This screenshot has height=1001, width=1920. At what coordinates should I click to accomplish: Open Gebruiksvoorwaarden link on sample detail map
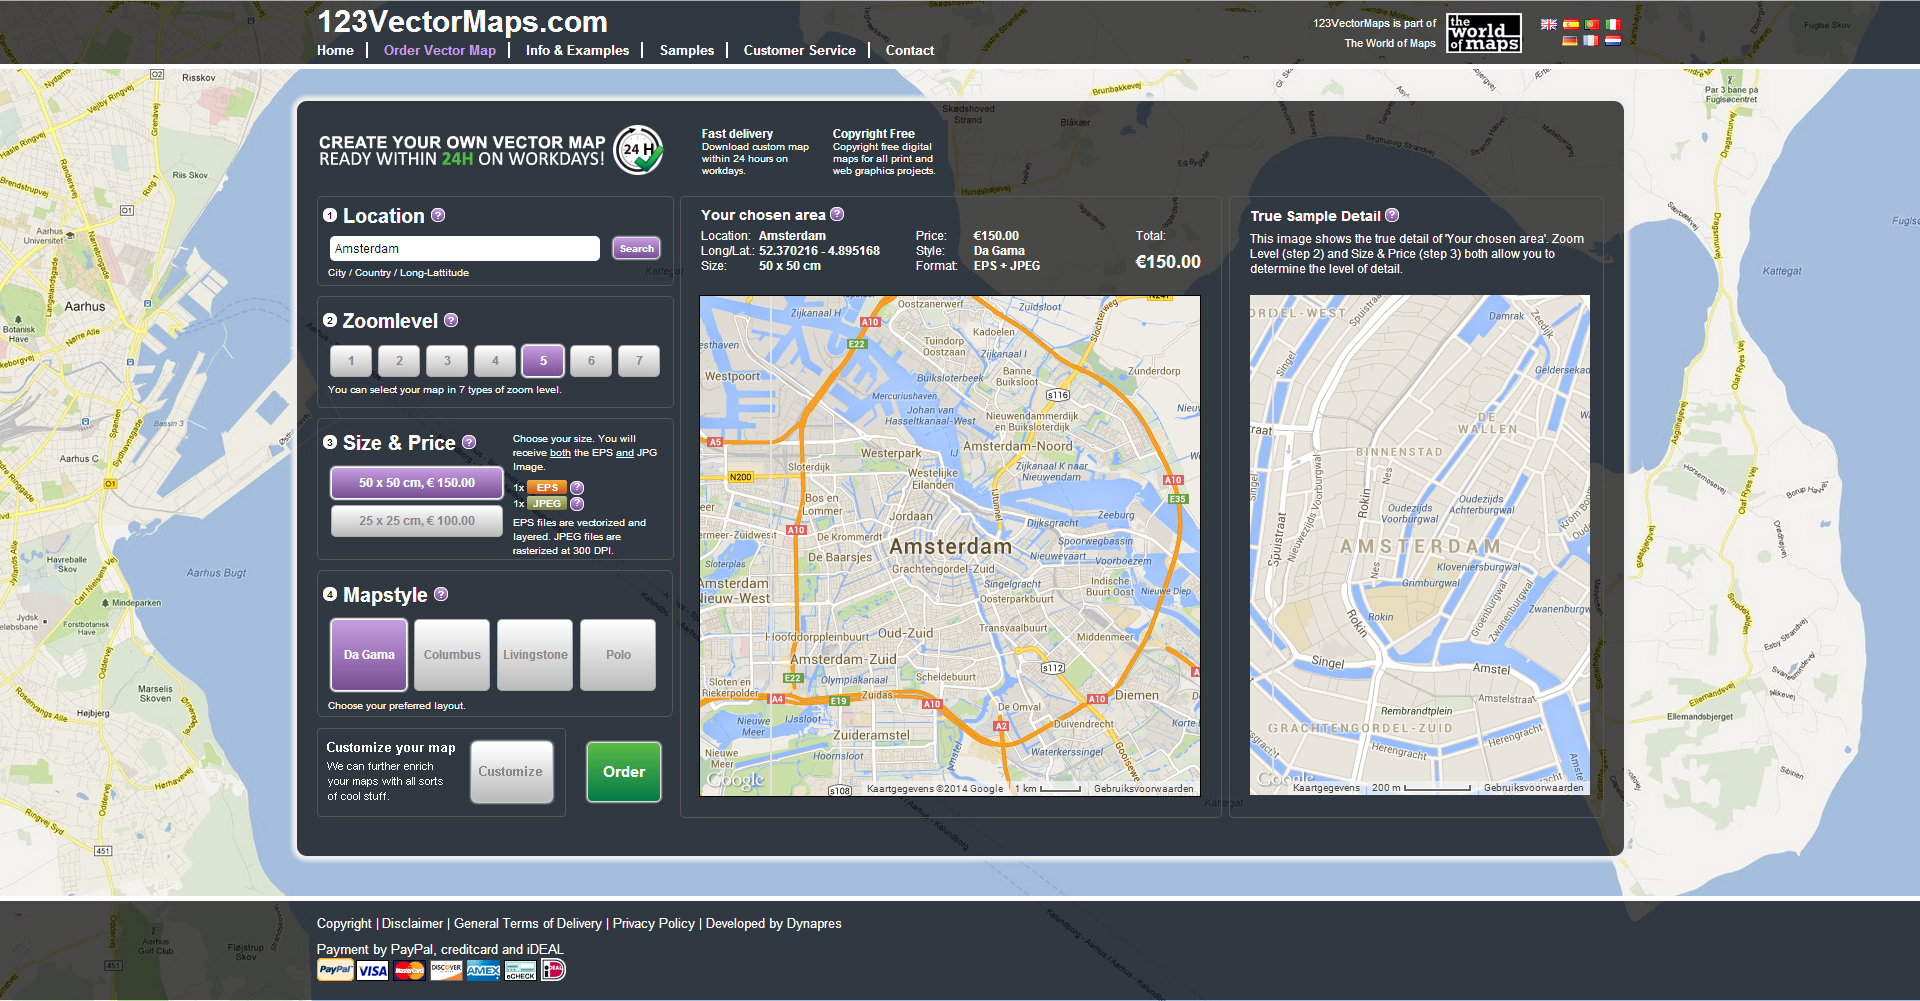pos(1534,788)
